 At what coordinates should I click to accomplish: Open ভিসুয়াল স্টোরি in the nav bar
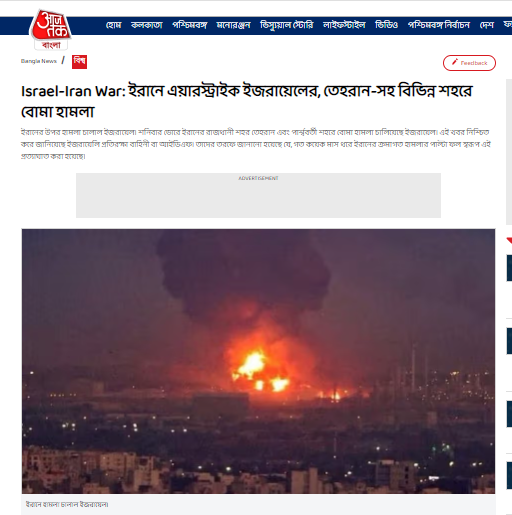(287, 25)
